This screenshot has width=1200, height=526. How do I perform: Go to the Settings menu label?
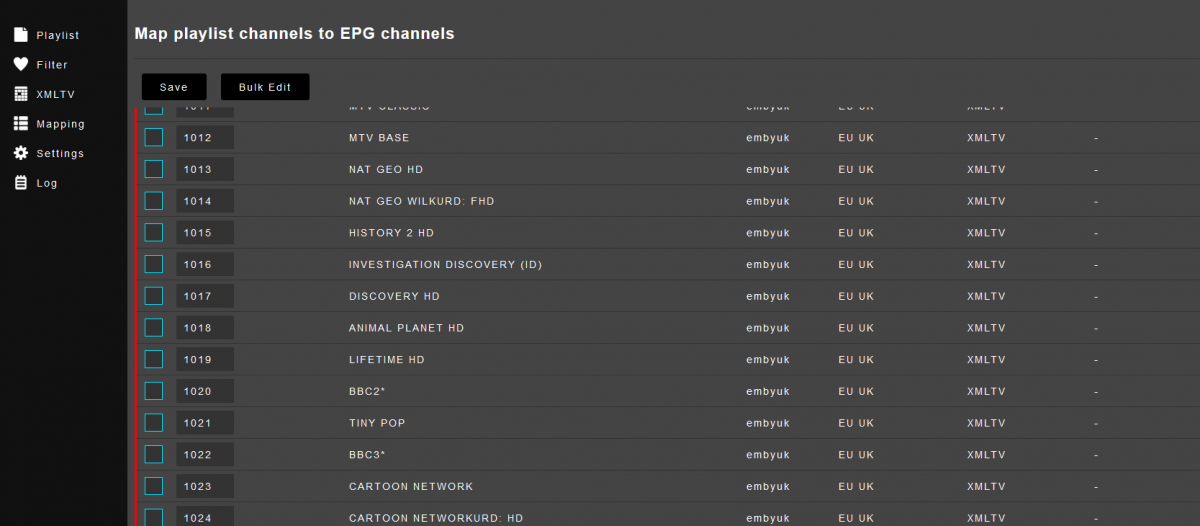pyautogui.click(x=60, y=153)
